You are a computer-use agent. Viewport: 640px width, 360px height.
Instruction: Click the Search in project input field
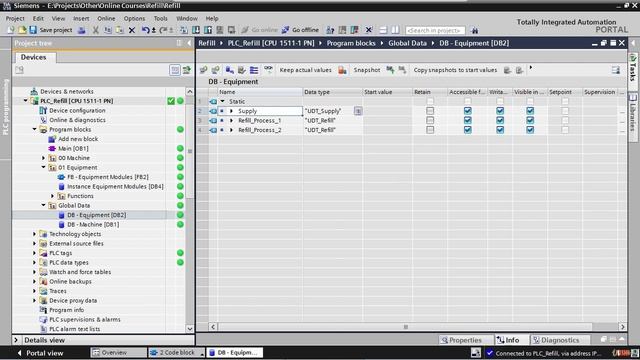(x=435, y=30)
